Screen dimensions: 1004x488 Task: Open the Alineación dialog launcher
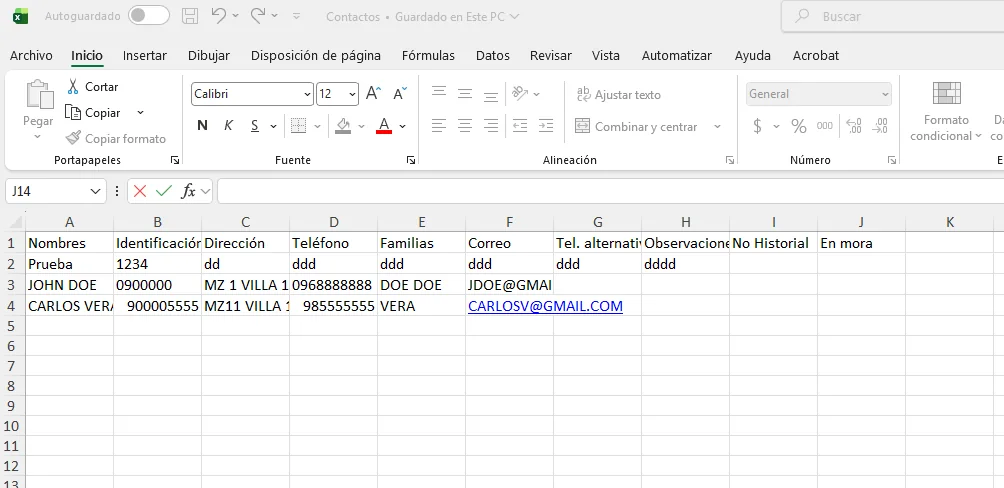point(729,160)
